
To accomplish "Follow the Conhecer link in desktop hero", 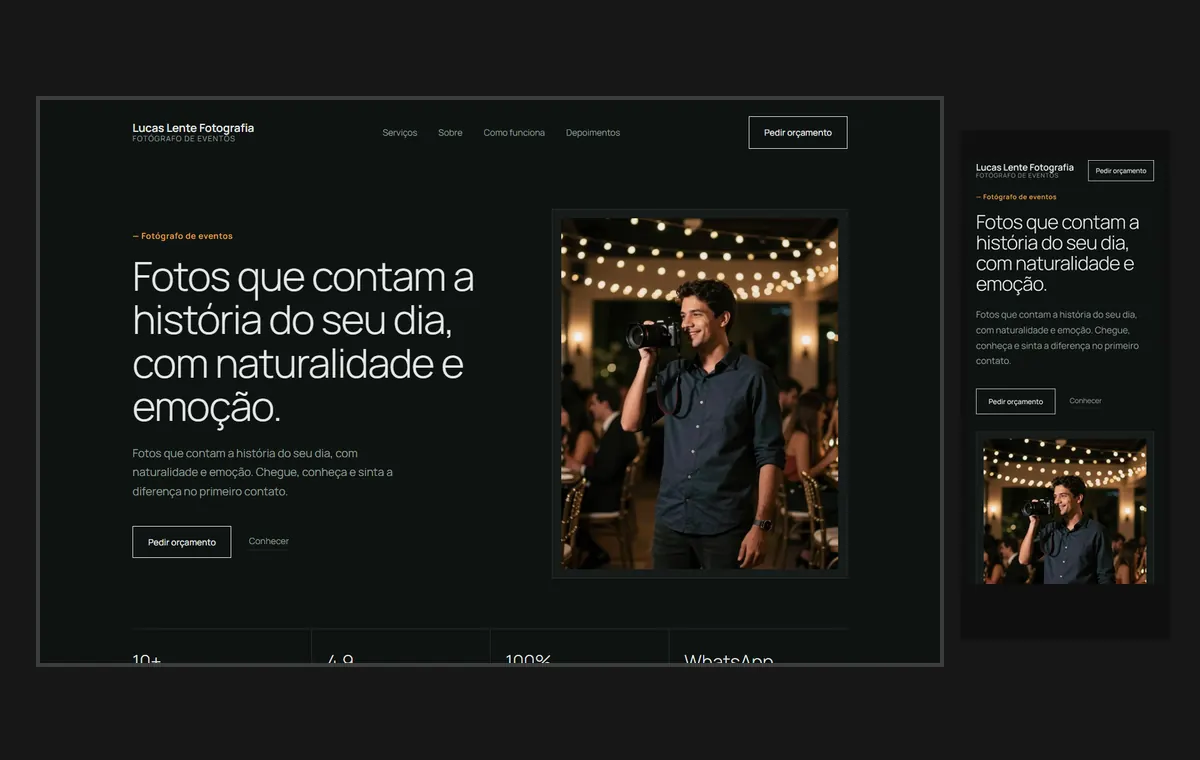I will pos(269,542).
